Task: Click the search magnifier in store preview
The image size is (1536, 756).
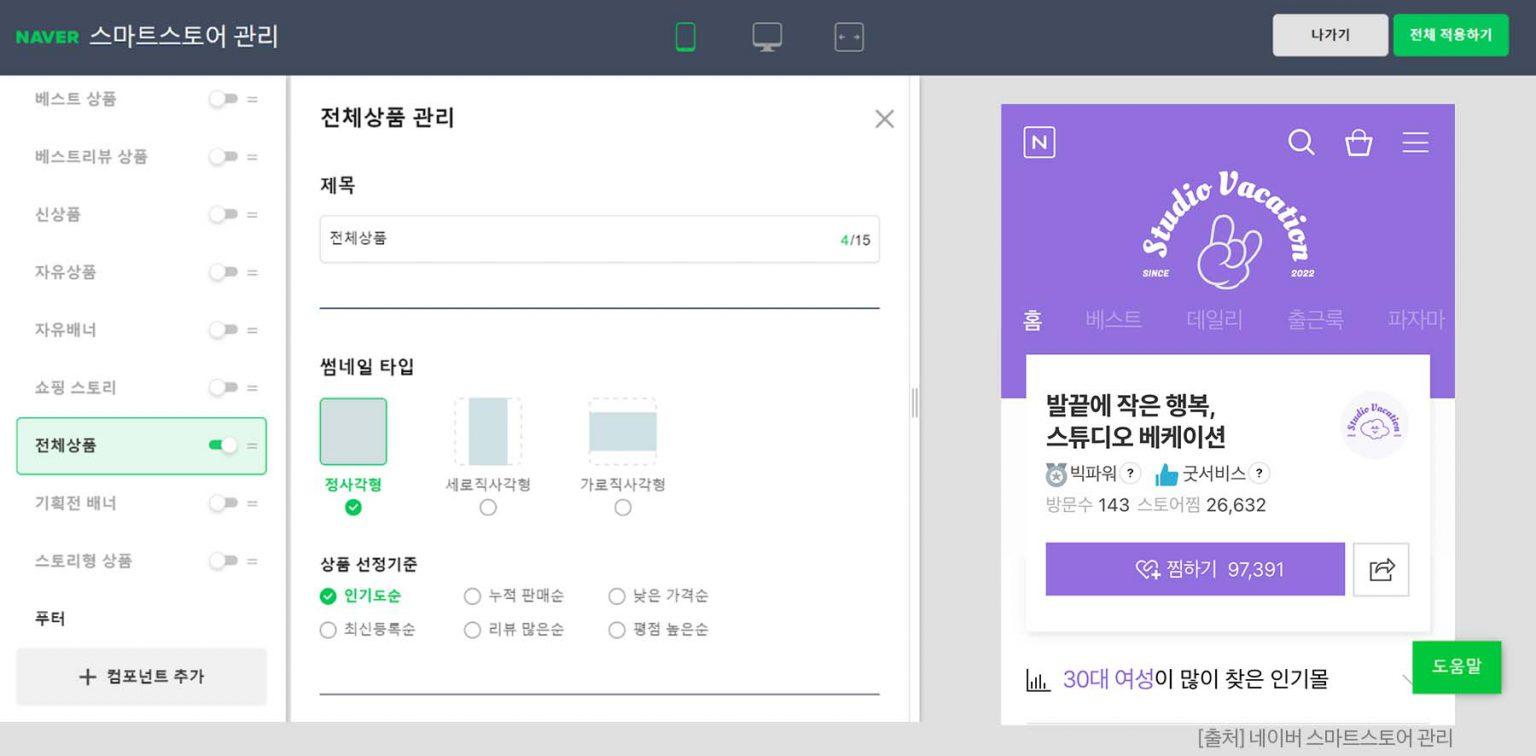Action: point(1301,143)
